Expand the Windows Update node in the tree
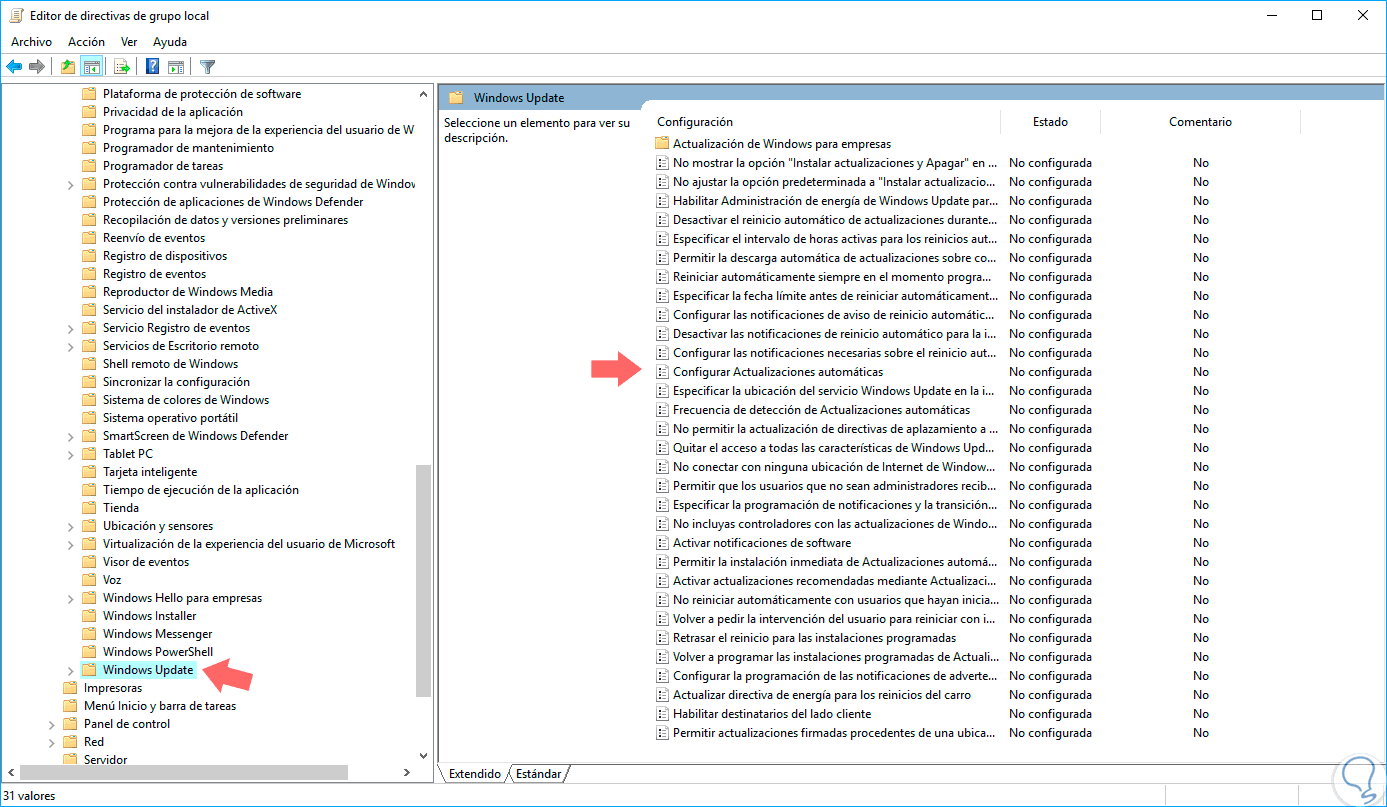 (70, 670)
